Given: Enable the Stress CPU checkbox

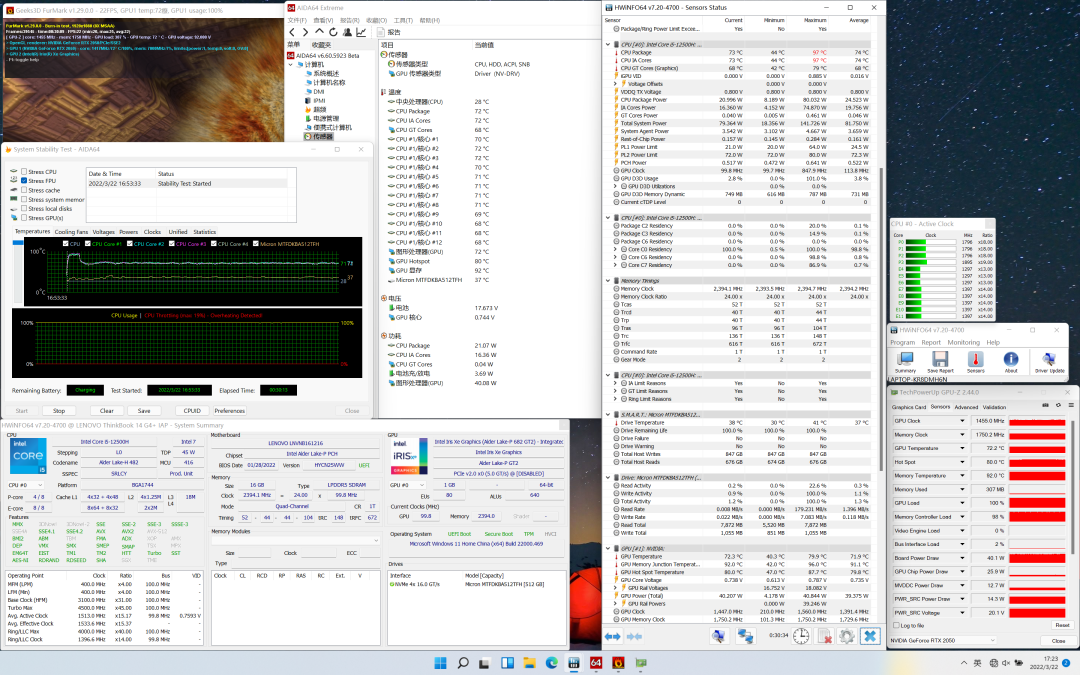Looking at the screenshot, I should click(22, 172).
